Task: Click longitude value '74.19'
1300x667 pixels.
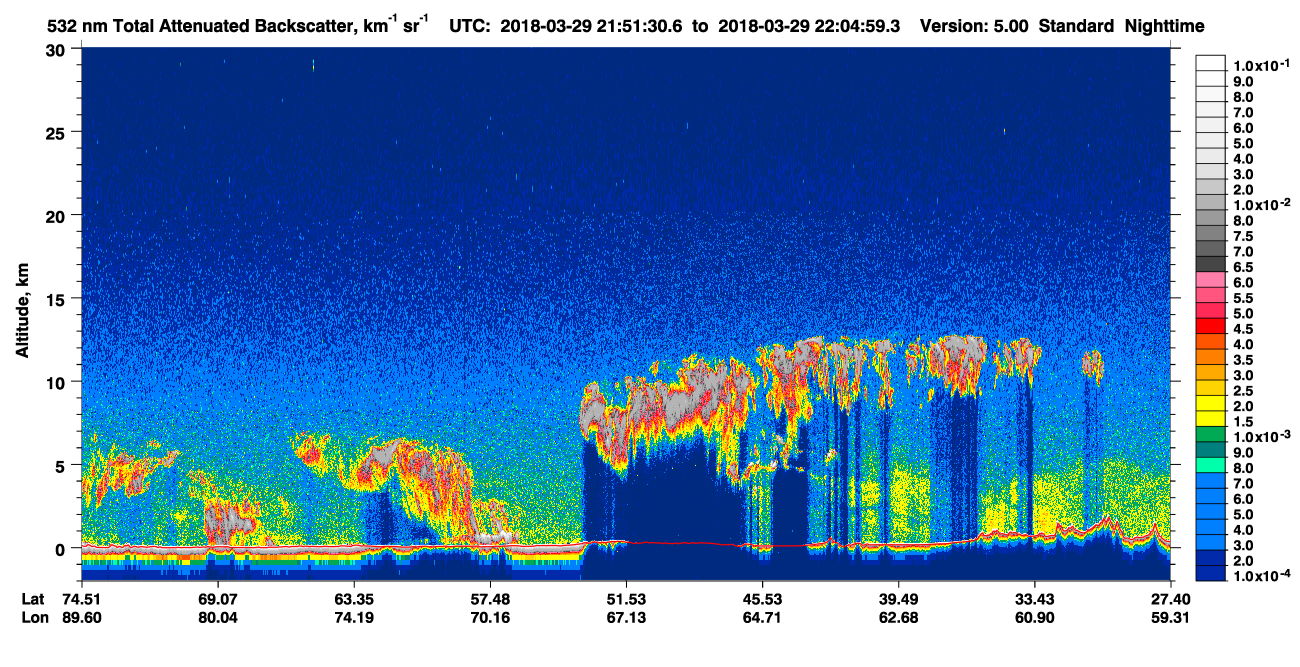Action: [x=353, y=617]
